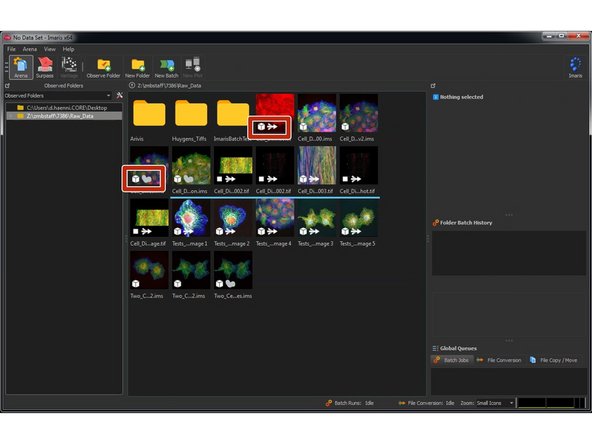The image size is (592, 444).
Task: Click the Global Queues heading
Action: point(458,348)
